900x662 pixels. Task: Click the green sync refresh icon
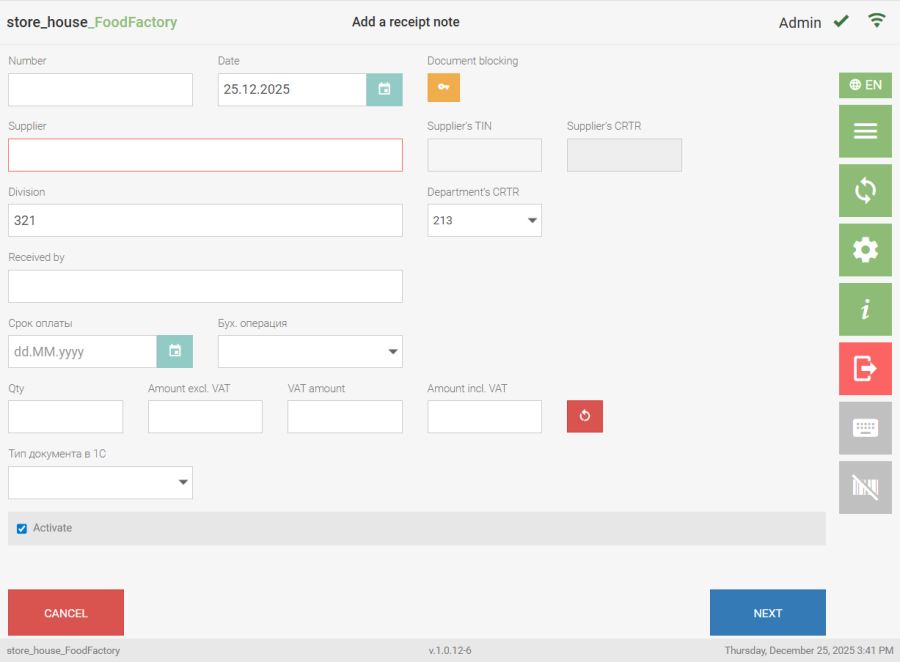point(865,191)
